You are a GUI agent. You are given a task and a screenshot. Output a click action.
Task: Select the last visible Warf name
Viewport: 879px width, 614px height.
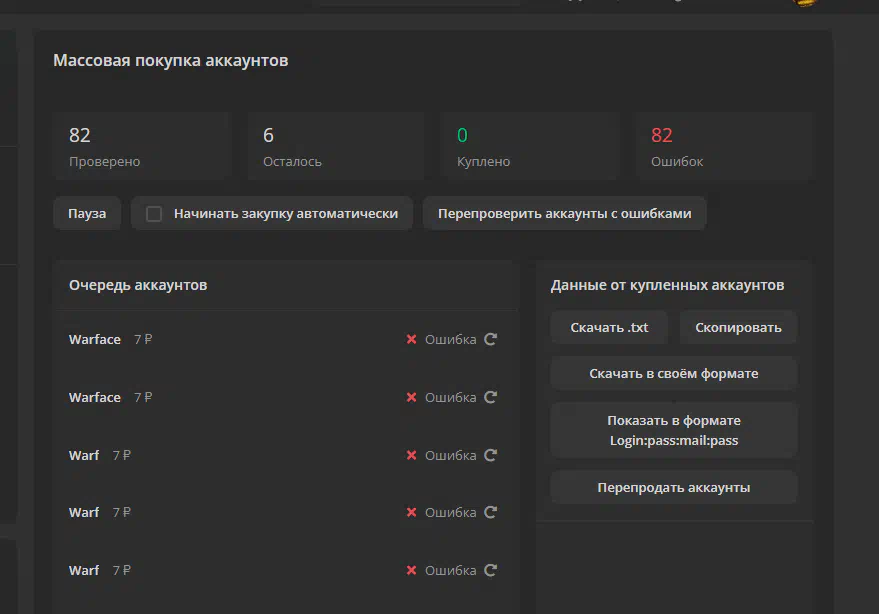pos(84,570)
